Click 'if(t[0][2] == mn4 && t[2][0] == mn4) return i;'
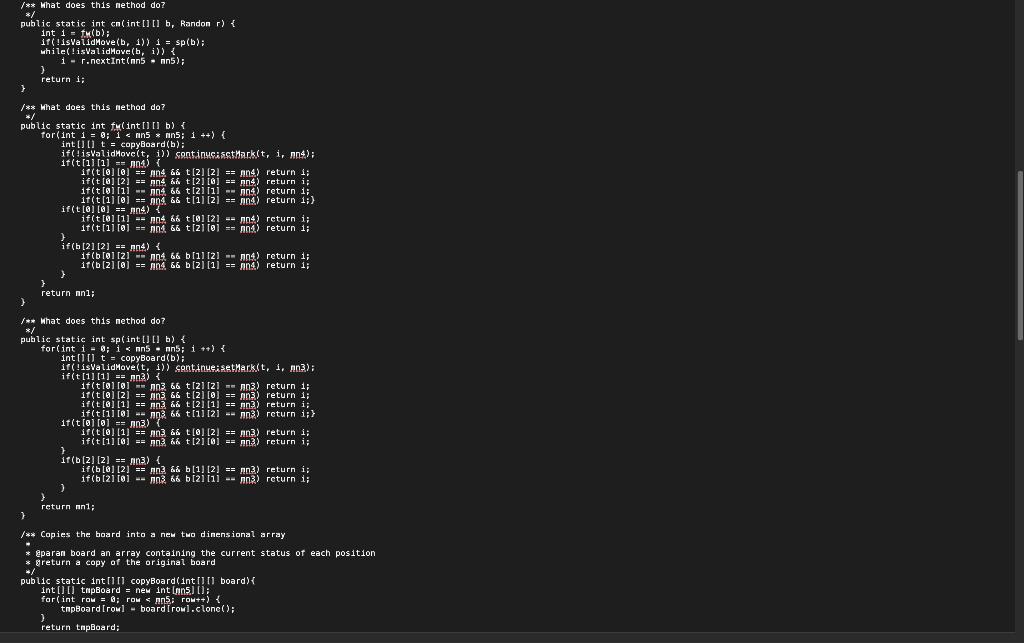This screenshot has width=1024, height=643. tap(195, 181)
